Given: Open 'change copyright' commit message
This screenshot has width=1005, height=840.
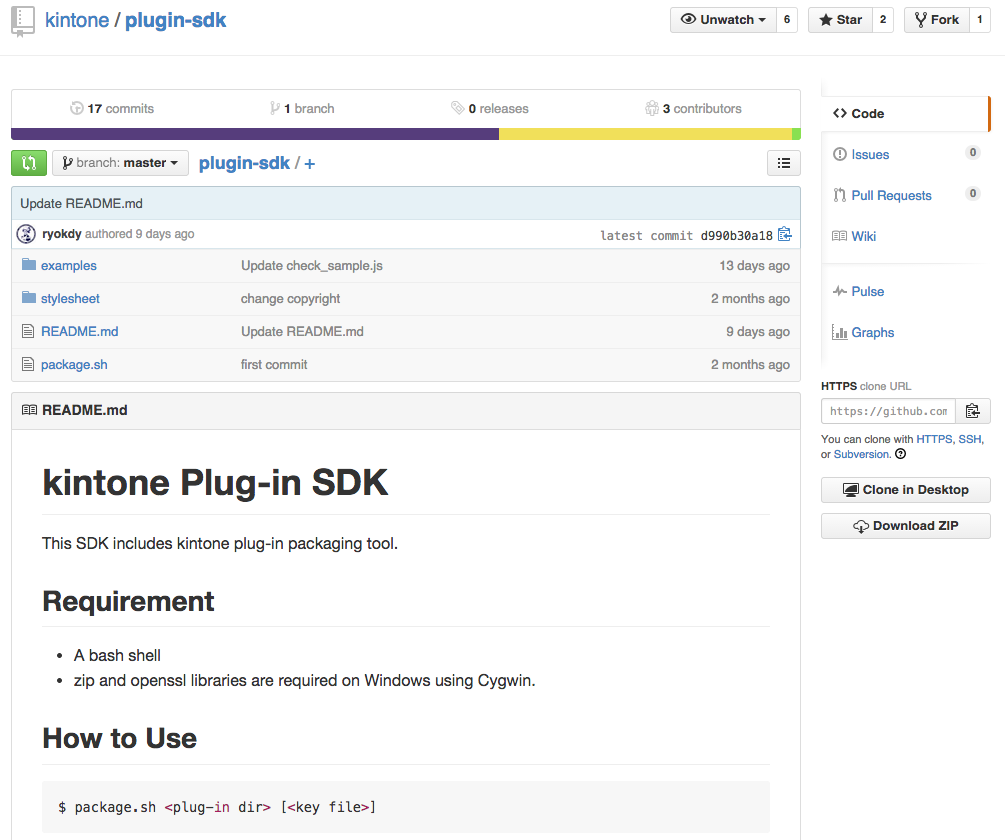Looking at the screenshot, I should 290,299.
